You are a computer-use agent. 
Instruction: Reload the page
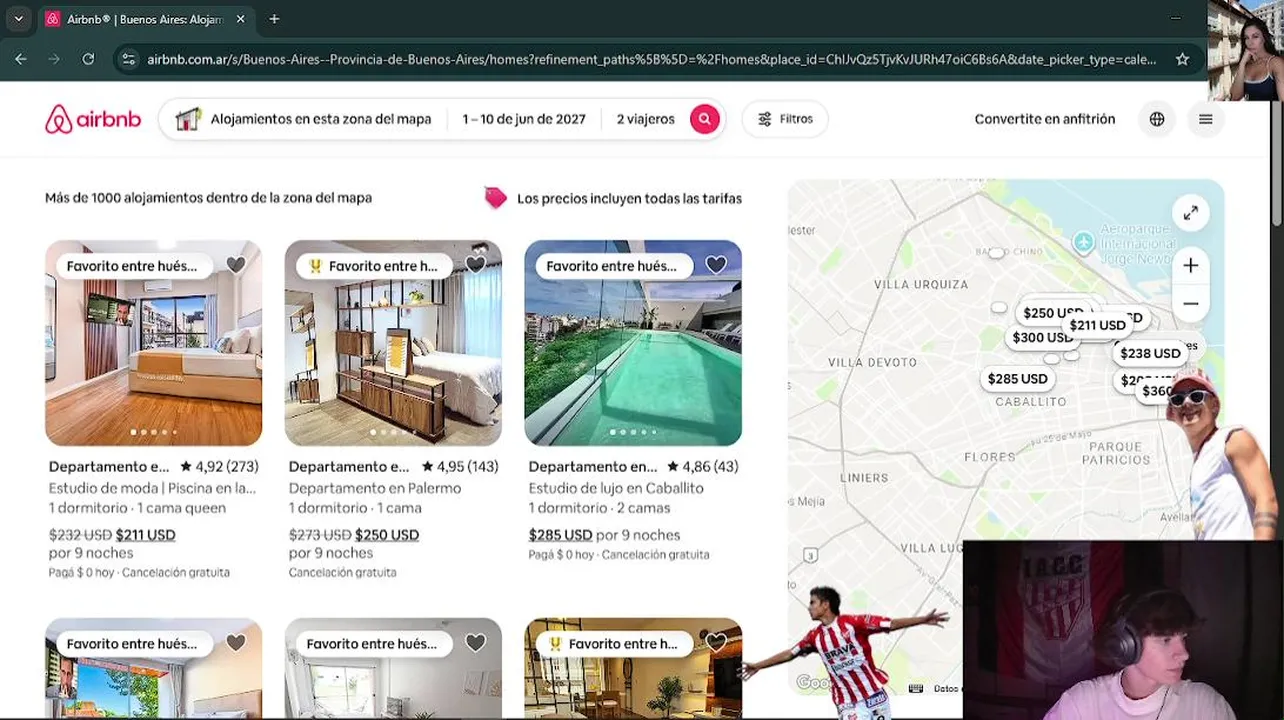pos(88,59)
